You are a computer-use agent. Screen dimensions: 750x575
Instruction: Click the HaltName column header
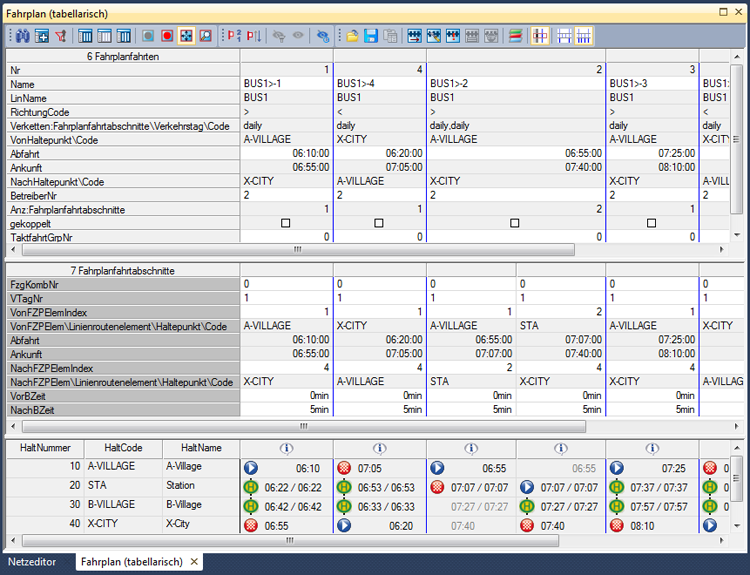200,449
